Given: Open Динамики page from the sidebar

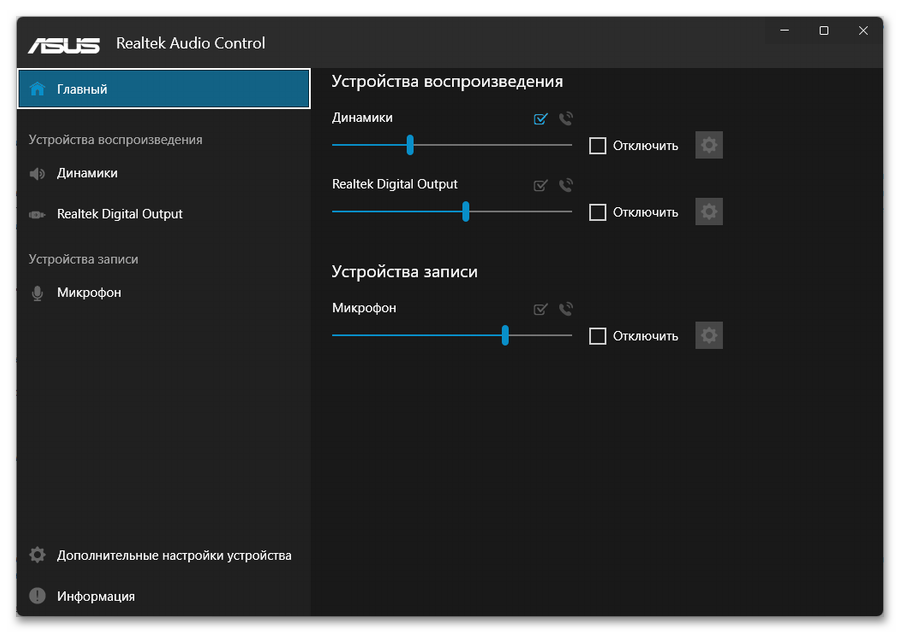Looking at the screenshot, I should (x=164, y=173).
